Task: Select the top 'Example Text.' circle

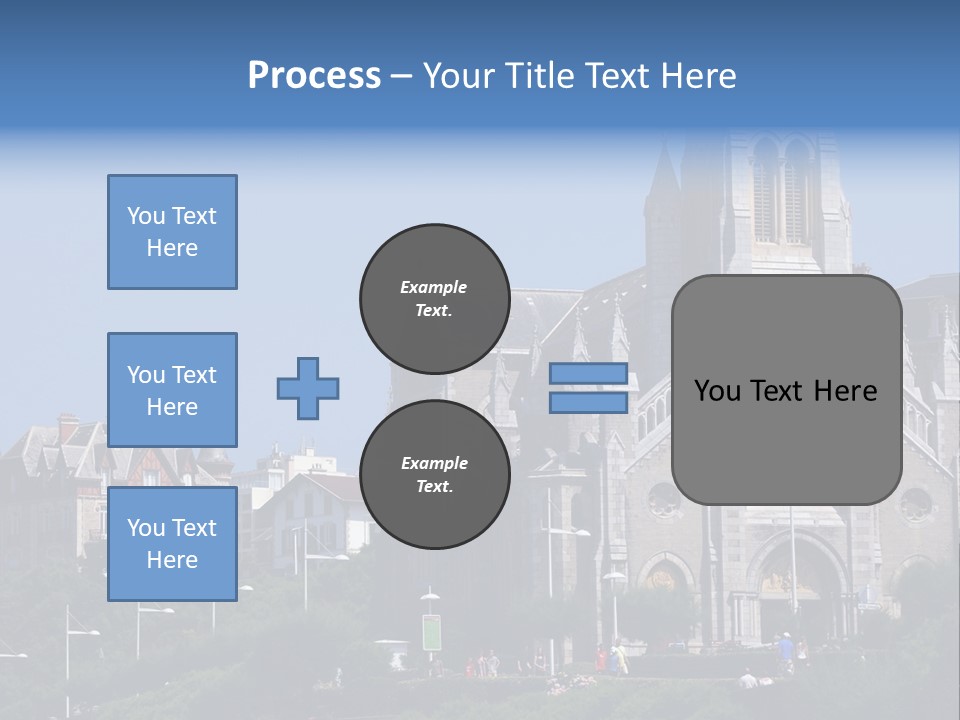Action: click(x=434, y=298)
